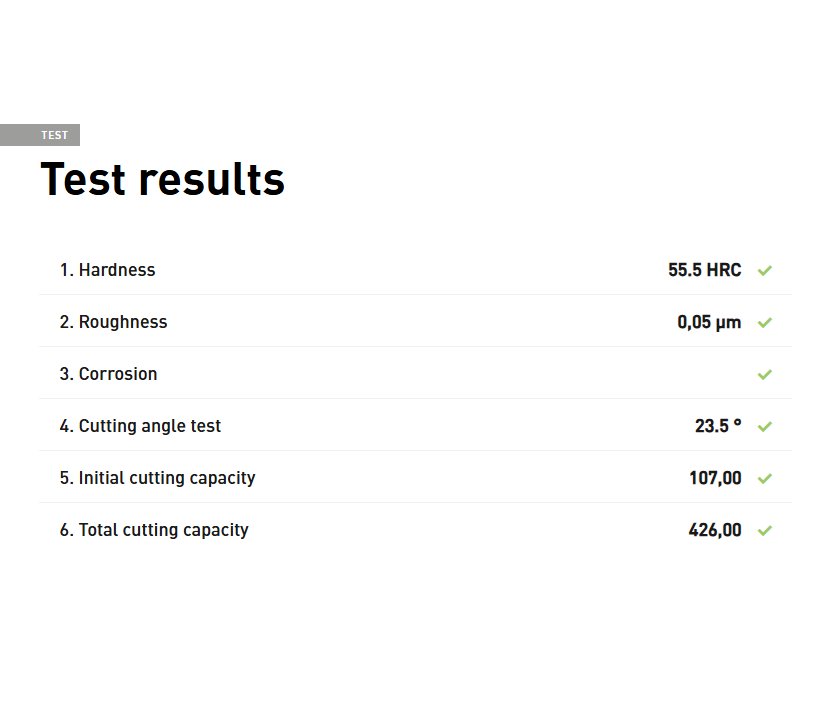Click the 426,00 total capacity value
Image resolution: width=837 pixels, height=708 pixels.
(715, 530)
